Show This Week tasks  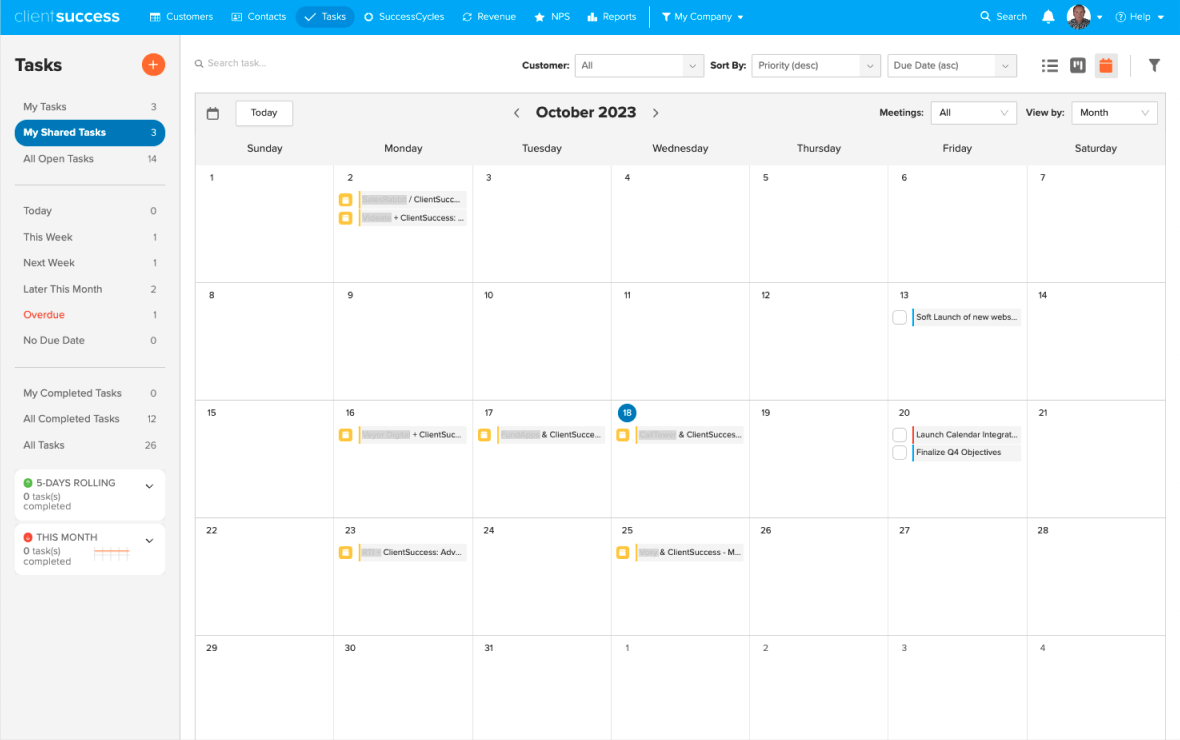(90, 237)
